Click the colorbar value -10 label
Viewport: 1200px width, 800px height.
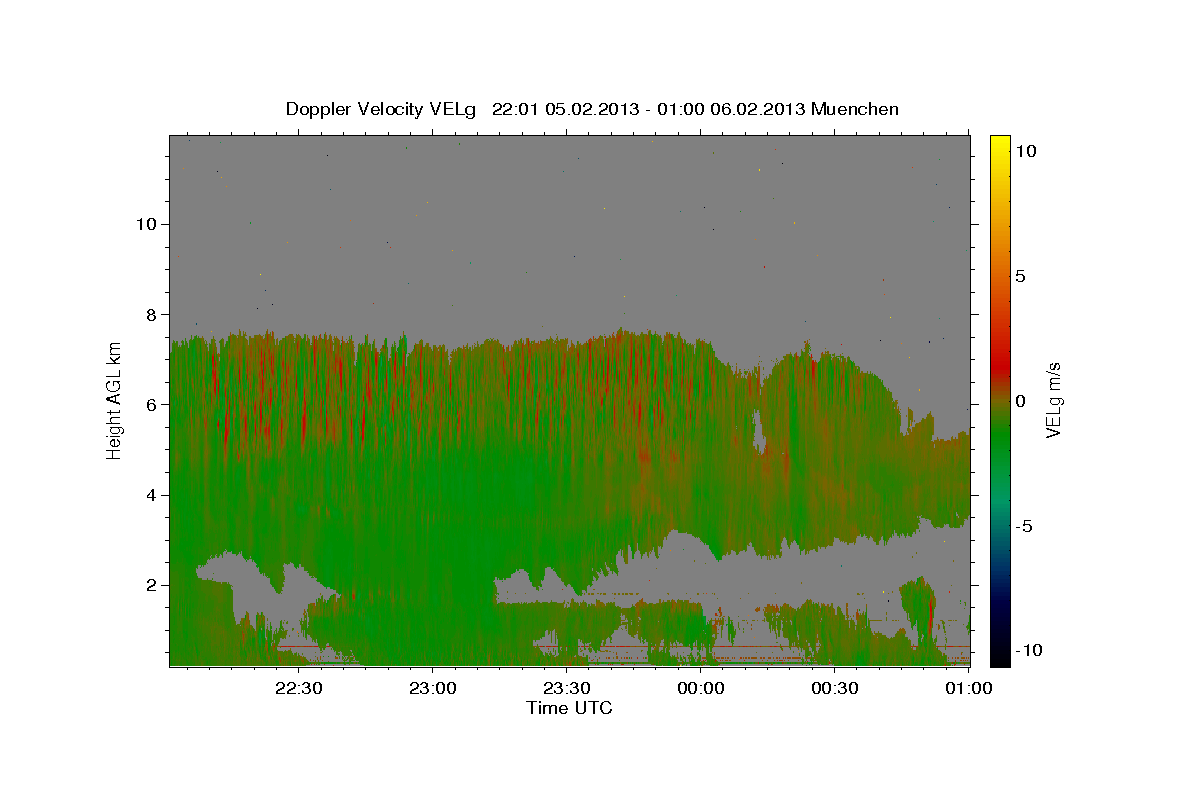coord(1028,650)
